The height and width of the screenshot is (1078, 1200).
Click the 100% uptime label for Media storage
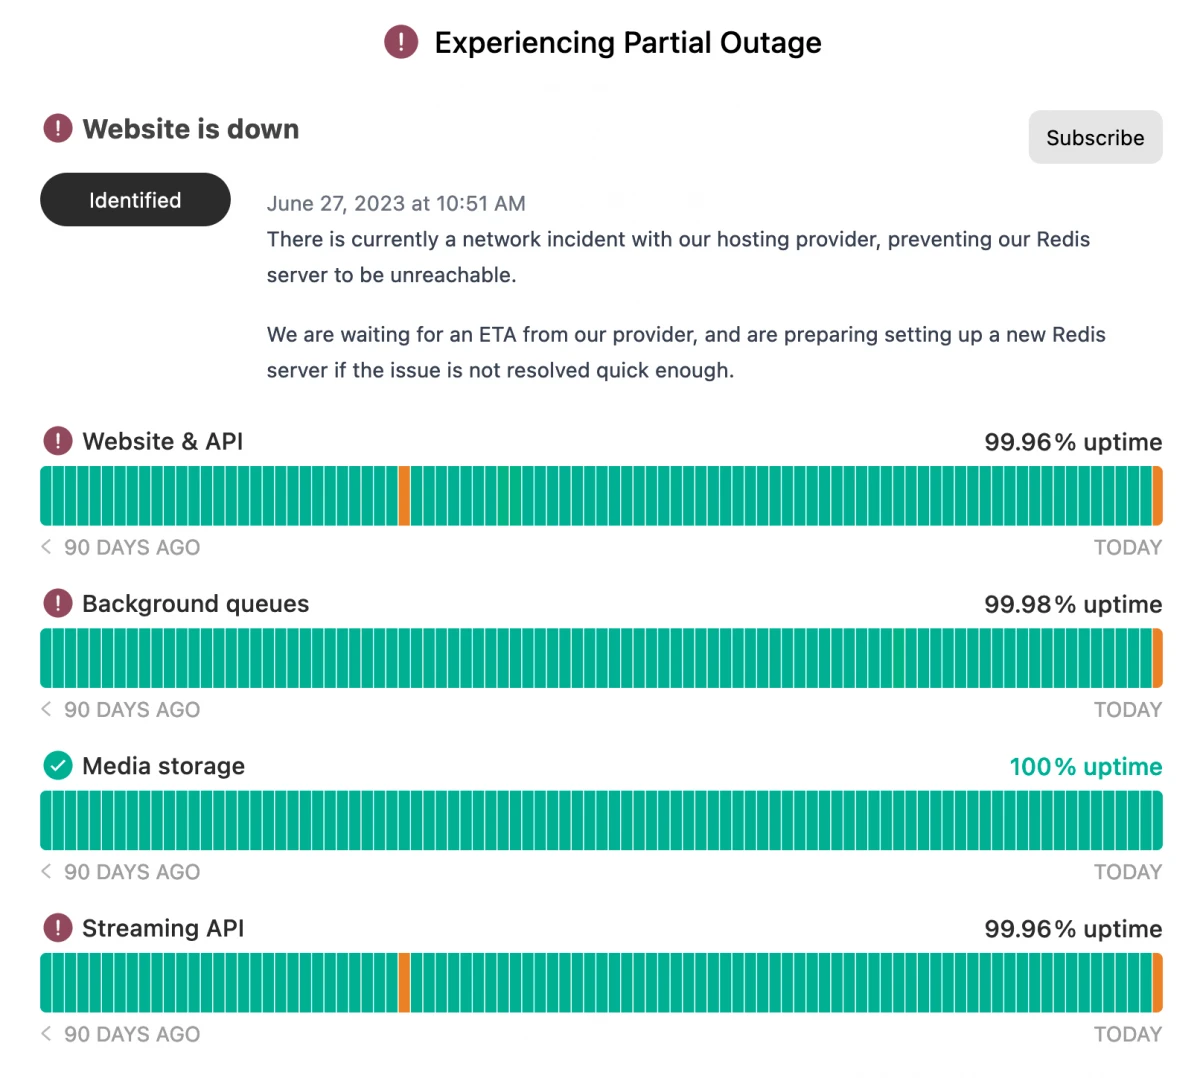point(1086,767)
